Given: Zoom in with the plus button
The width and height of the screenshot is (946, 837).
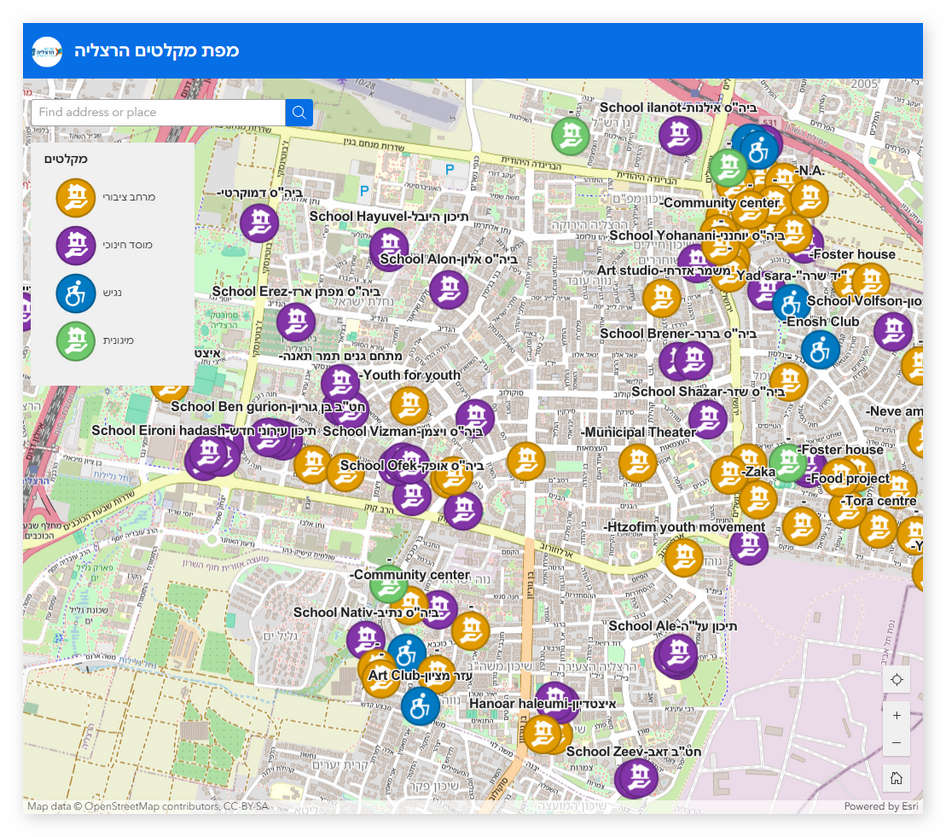Looking at the screenshot, I should 897,715.
